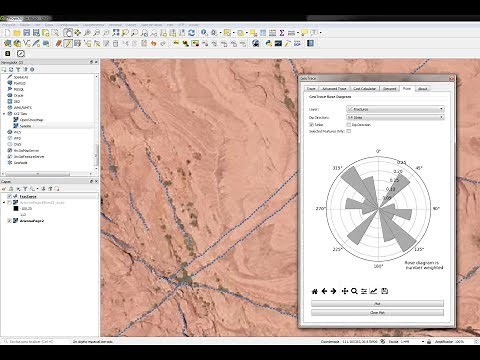The height and width of the screenshot is (360, 480).
Task: Click the plot edit axis line-chart icon
Action: point(374,291)
